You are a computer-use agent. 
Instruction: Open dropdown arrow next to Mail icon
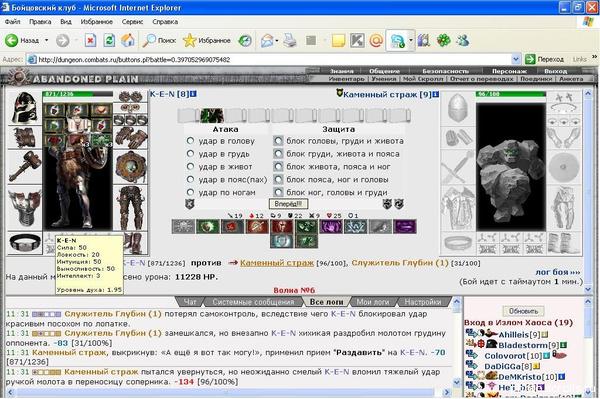tap(277, 40)
